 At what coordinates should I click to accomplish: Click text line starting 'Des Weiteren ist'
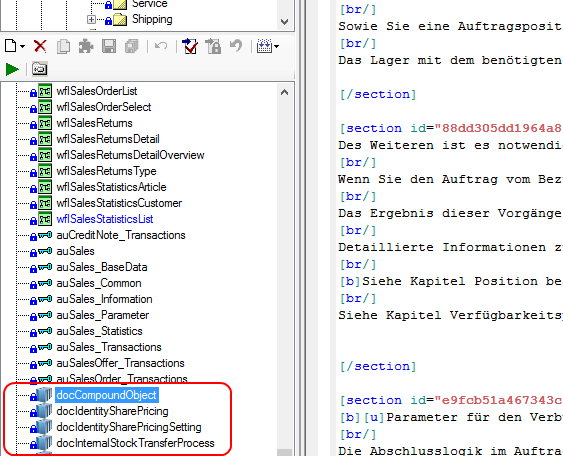pos(450,145)
